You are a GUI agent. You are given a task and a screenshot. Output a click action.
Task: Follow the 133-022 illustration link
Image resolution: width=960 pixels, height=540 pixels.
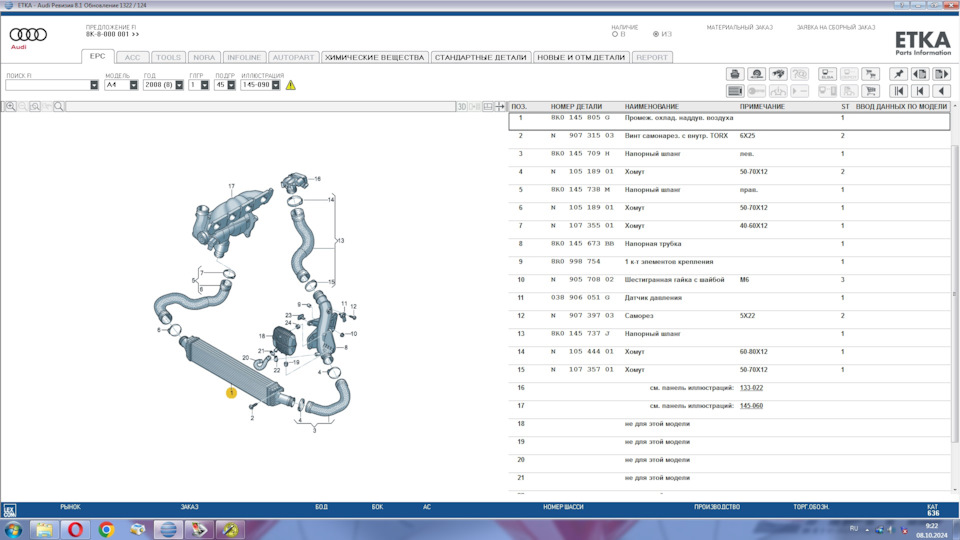[751, 388]
